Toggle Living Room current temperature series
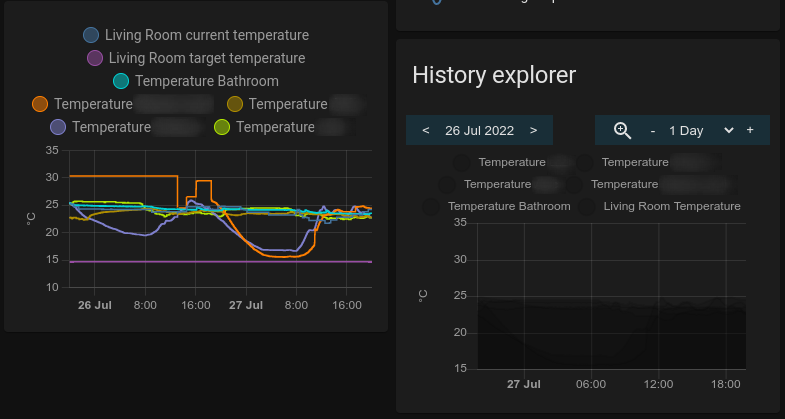 [196, 35]
